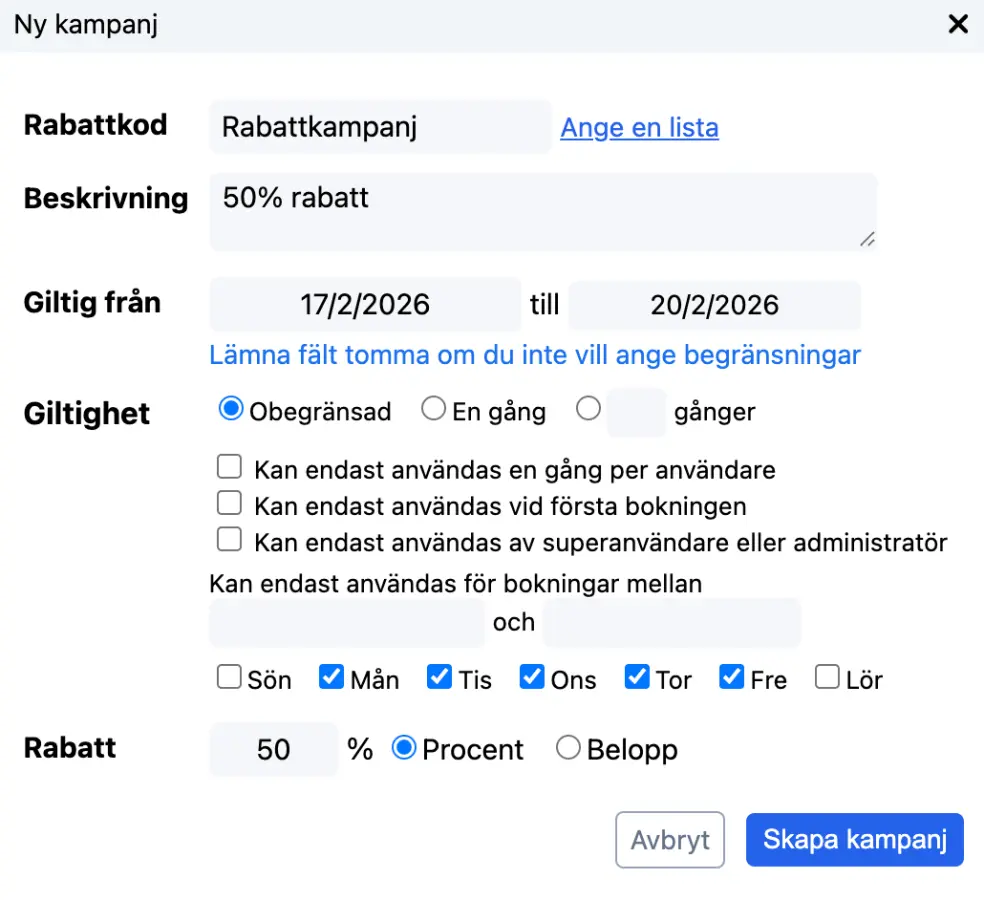
Task: Click the number of gånger input
Action: point(636,412)
